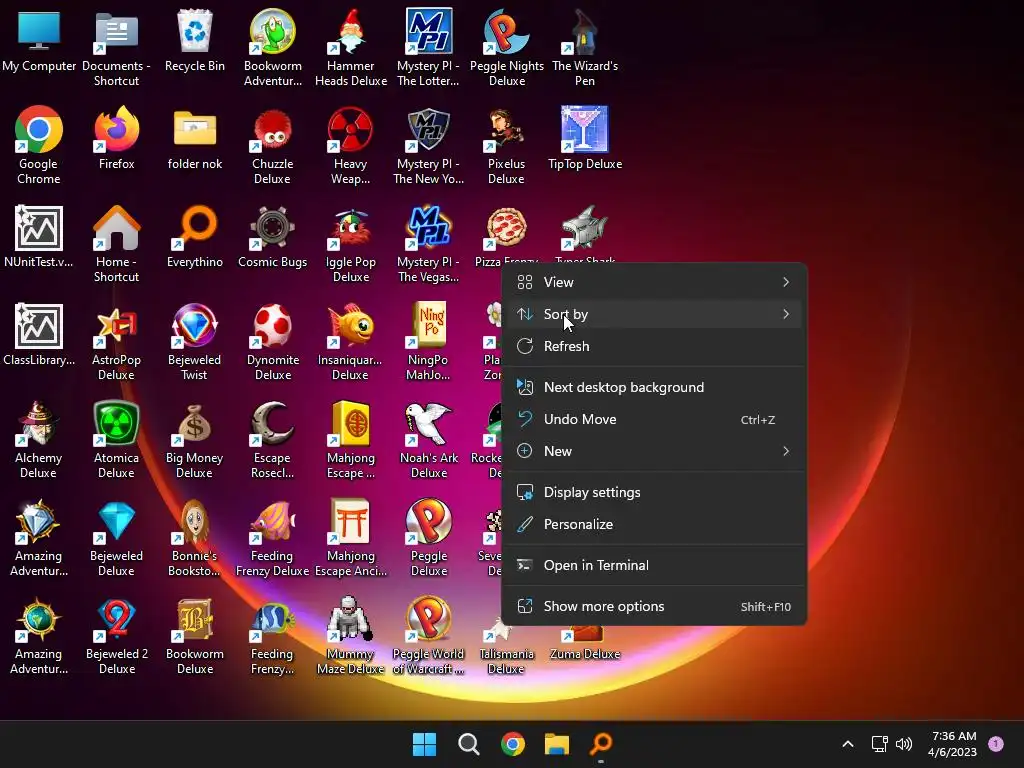Select the ClassLibrary file icon
This screenshot has height=768, width=1024.
39,334
